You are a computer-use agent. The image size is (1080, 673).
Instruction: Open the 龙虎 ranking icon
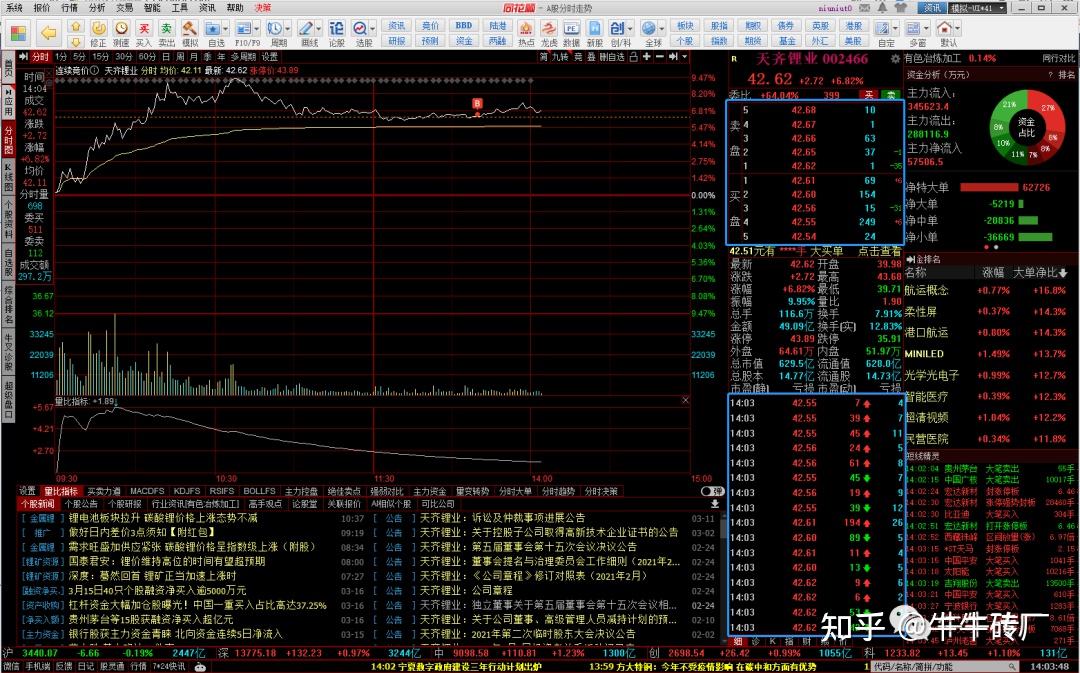click(549, 33)
